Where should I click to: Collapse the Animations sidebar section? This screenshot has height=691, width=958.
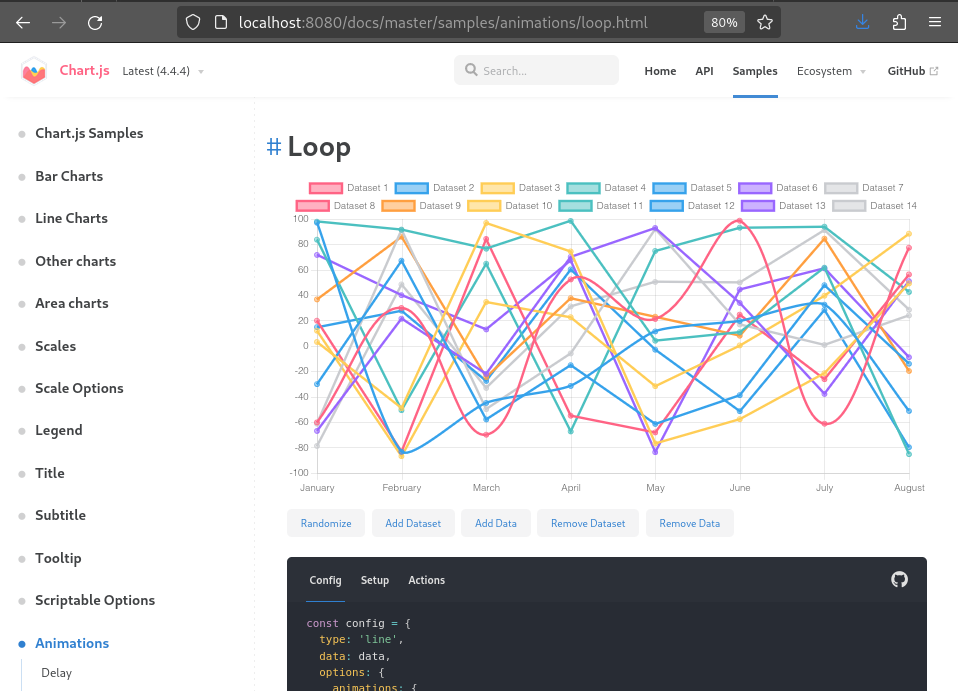click(72, 643)
